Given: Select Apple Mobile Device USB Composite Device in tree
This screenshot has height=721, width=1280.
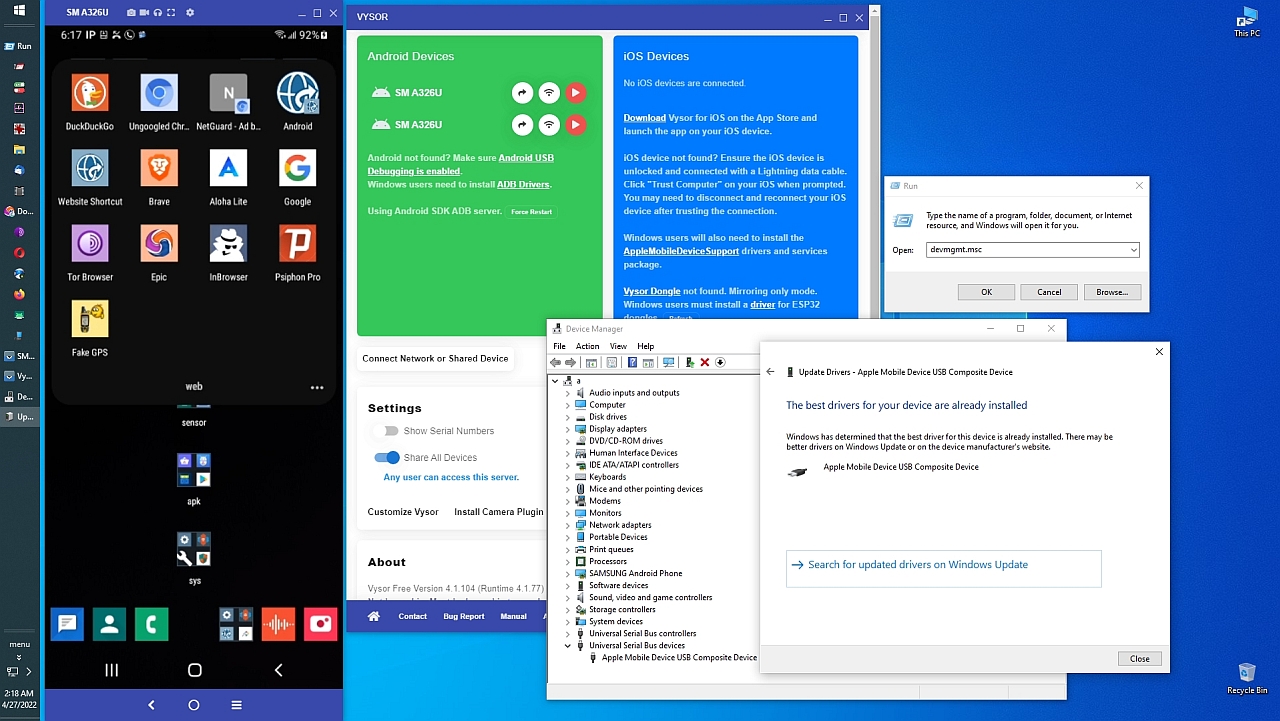Looking at the screenshot, I should [x=679, y=658].
